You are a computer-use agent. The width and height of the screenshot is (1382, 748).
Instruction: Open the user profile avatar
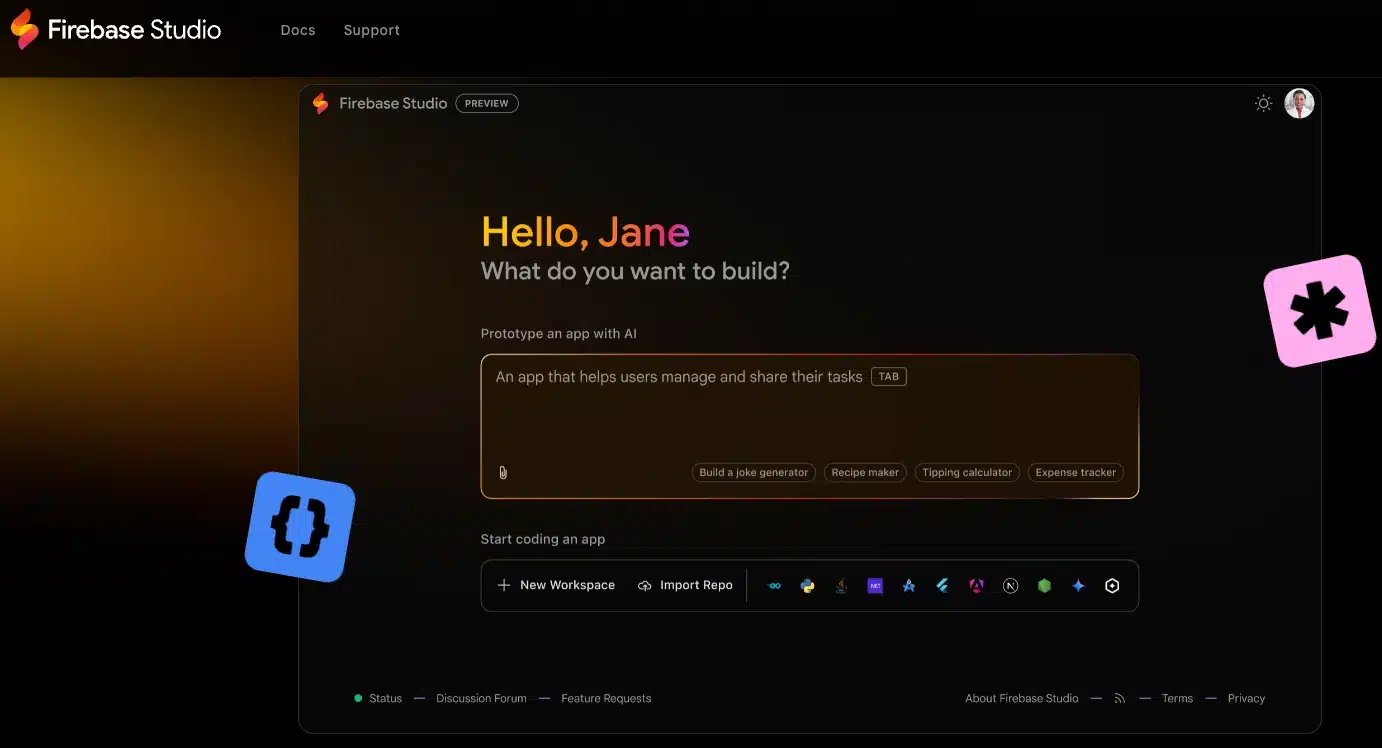(1298, 103)
